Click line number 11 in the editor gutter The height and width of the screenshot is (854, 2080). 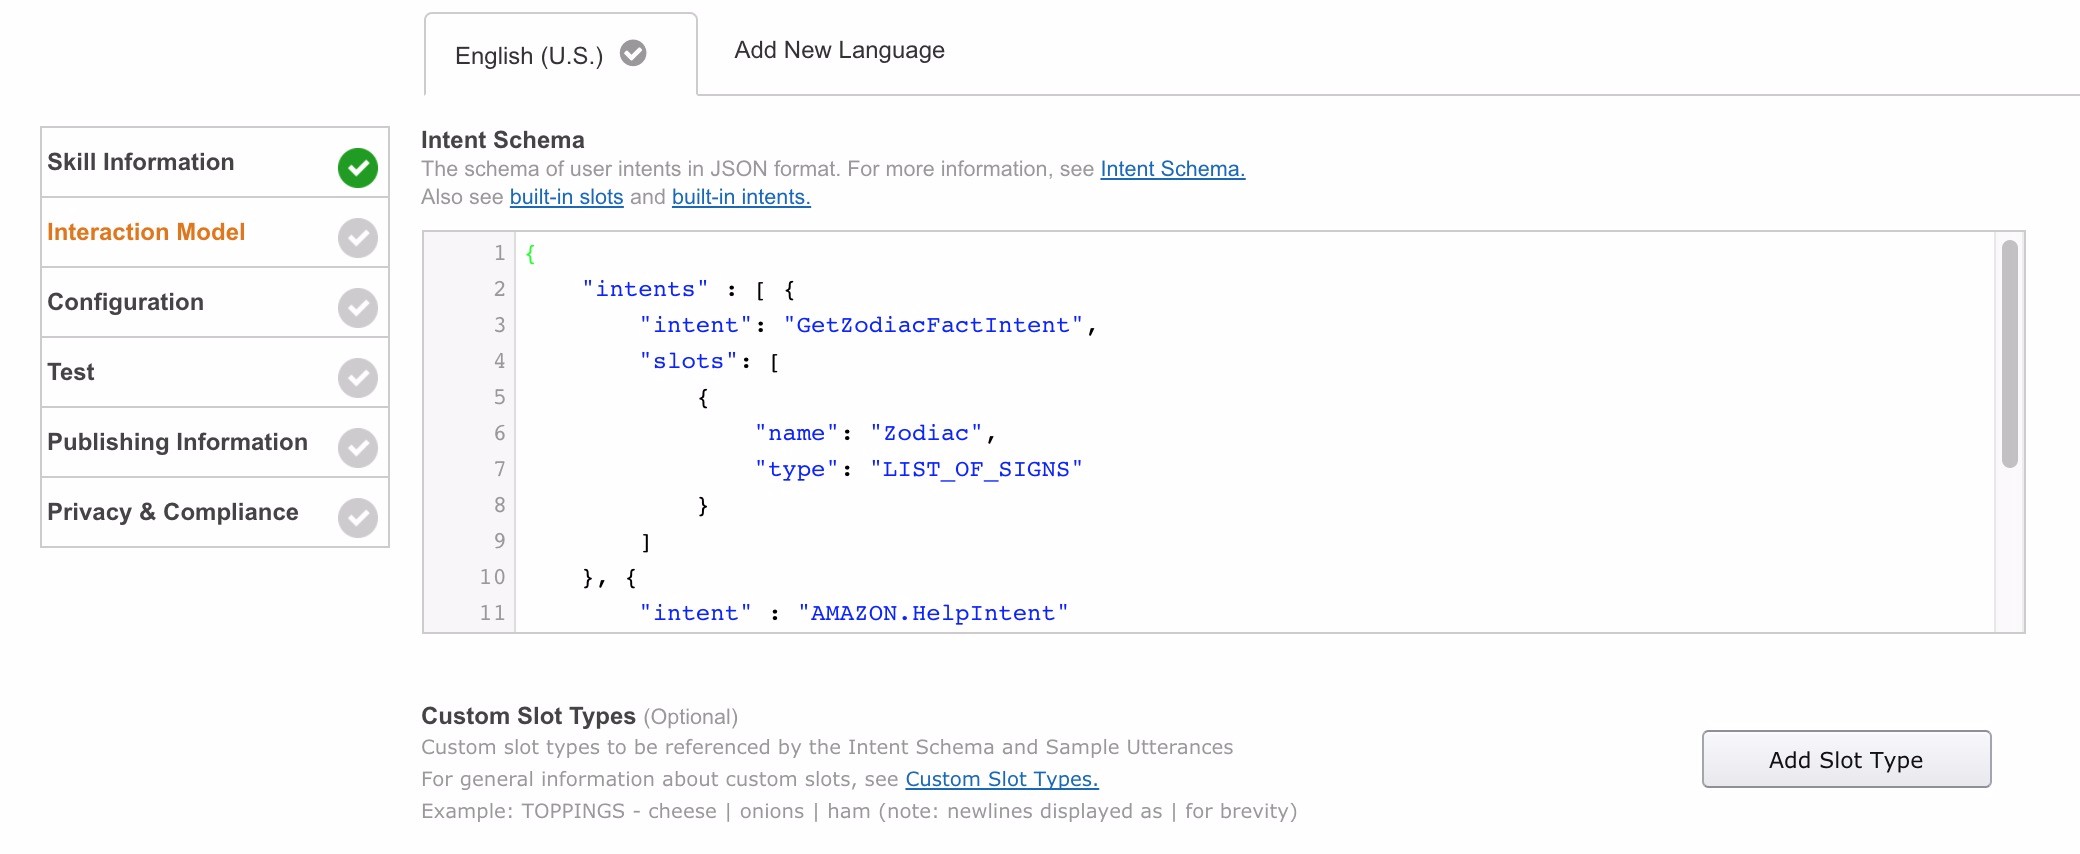(x=492, y=613)
